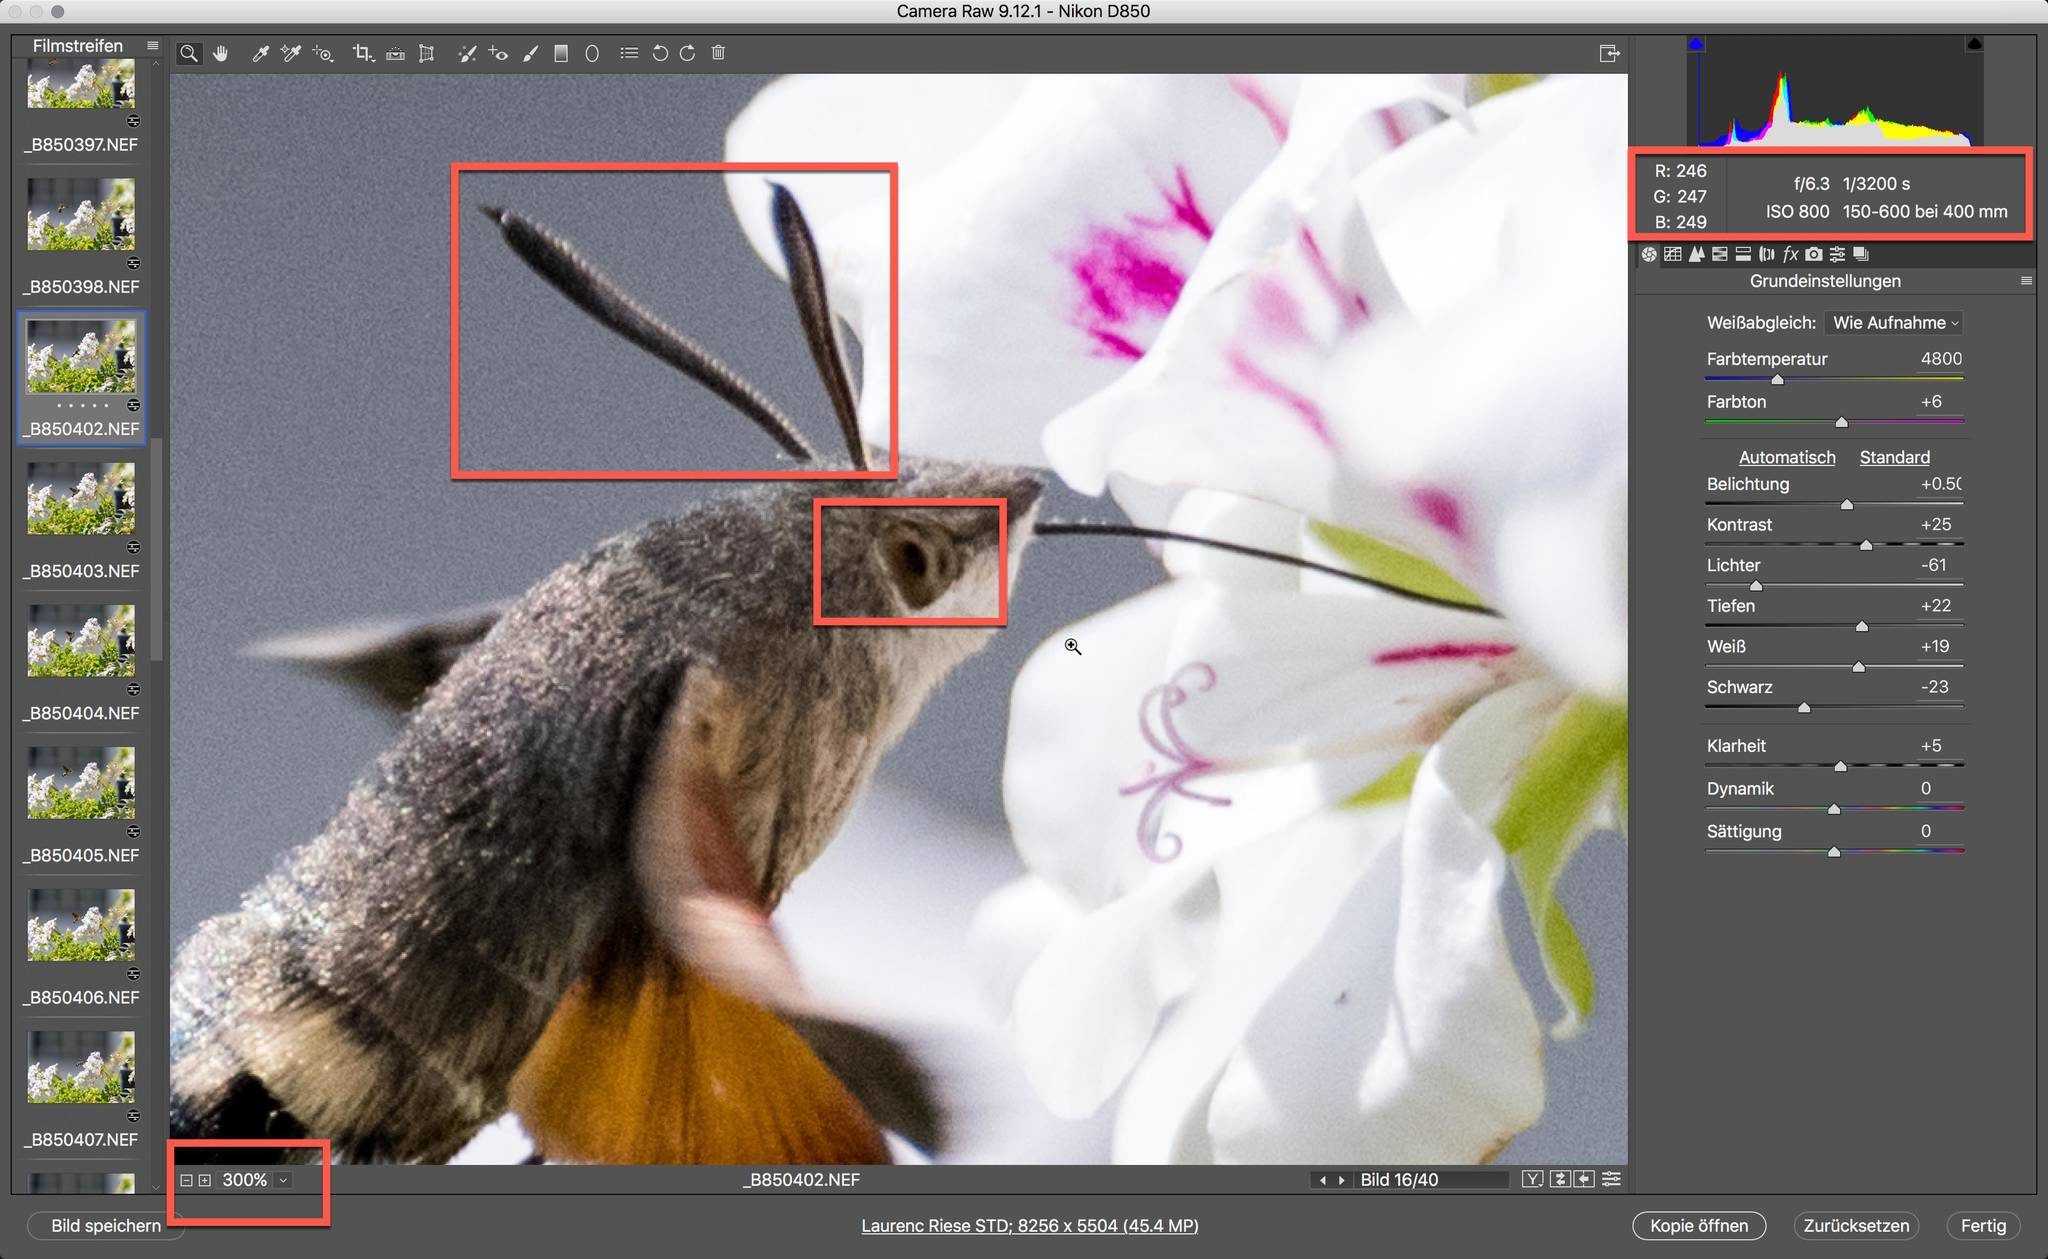Rotate image counterclockwise
Image resolution: width=2048 pixels, height=1259 pixels.
click(x=659, y=53)
